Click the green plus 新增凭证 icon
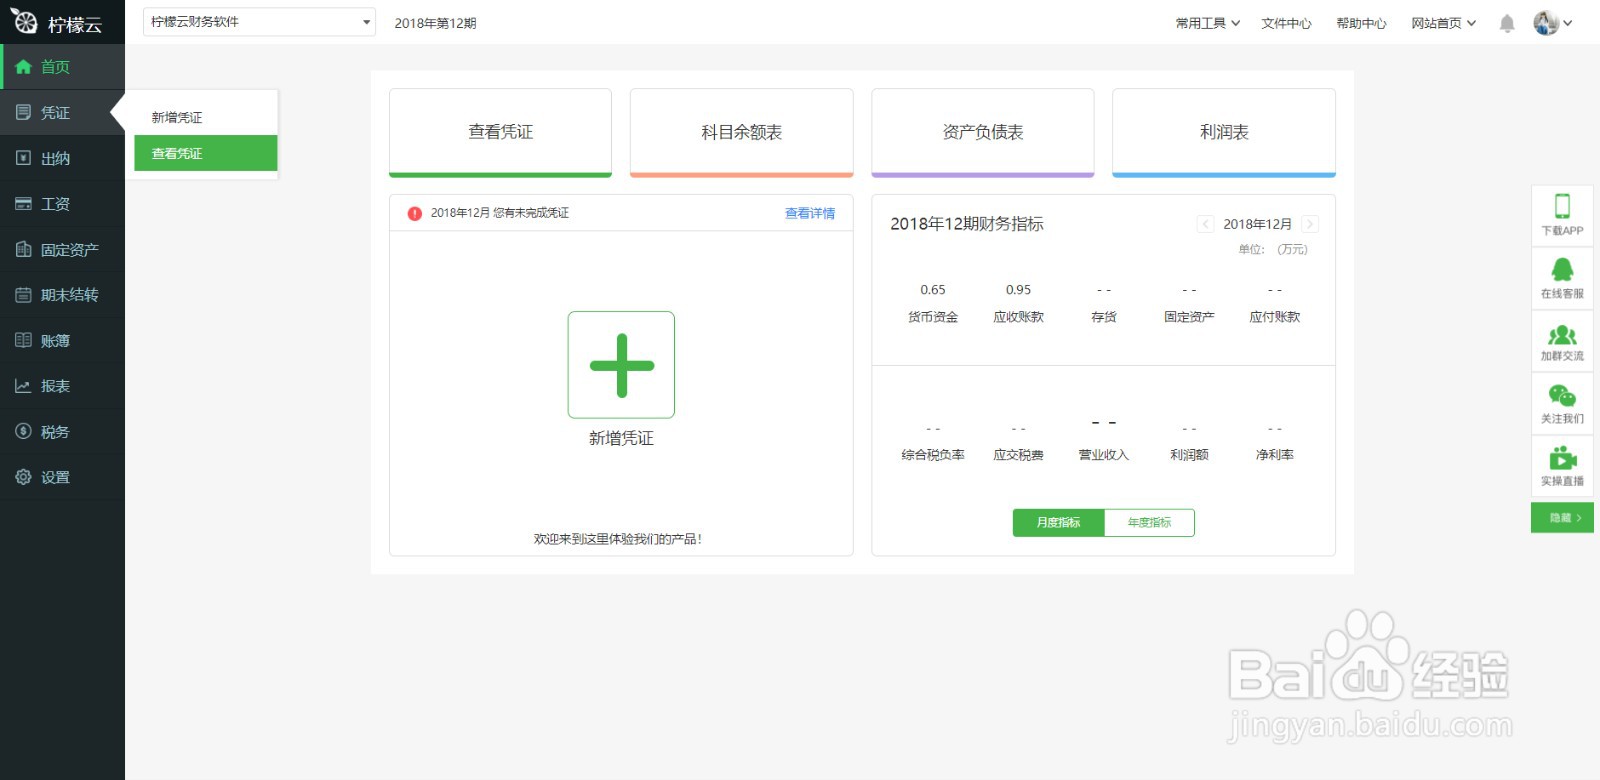The image size is (1600, 780). [x=621, y=365]
